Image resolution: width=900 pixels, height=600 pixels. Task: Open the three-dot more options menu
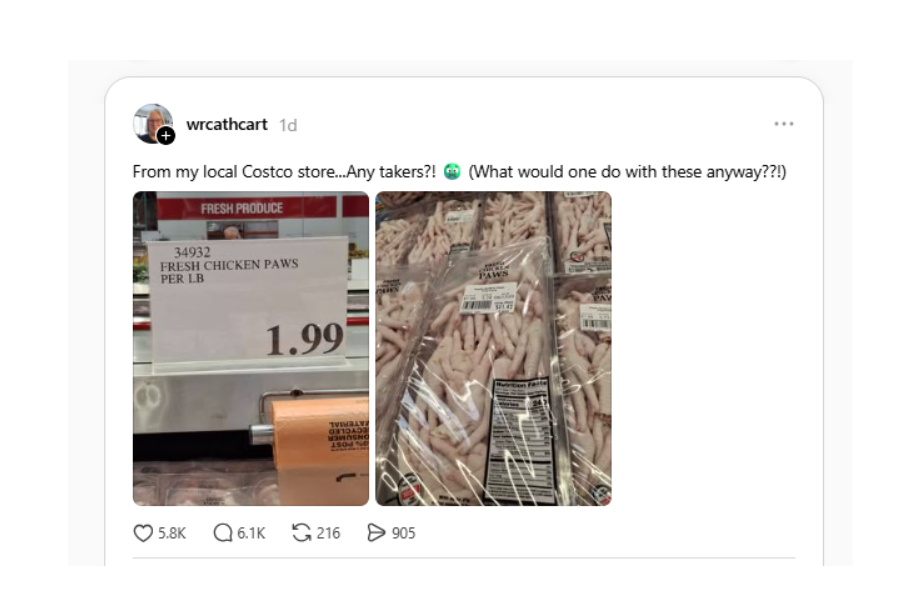click(783, 124)
